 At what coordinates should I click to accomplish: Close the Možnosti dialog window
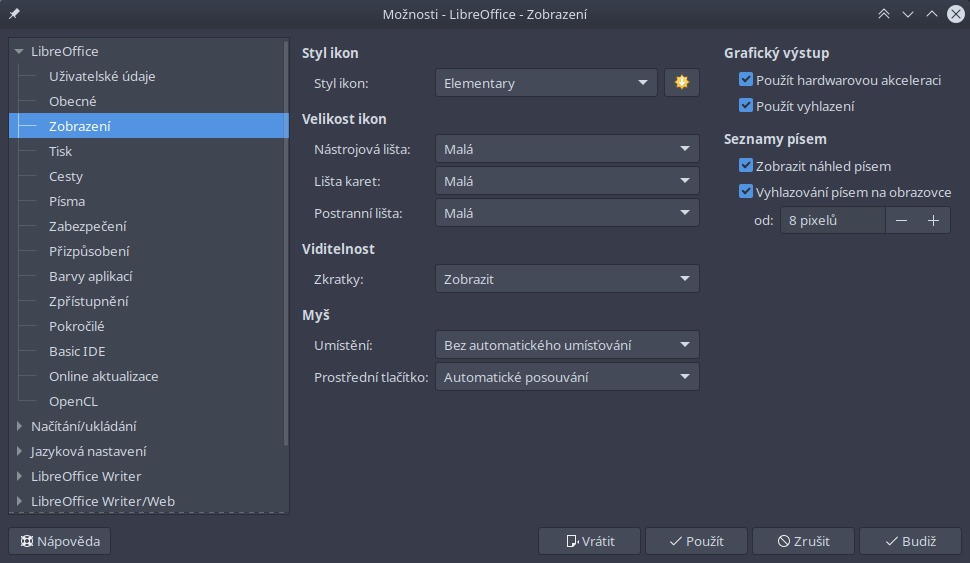[956, 14]
